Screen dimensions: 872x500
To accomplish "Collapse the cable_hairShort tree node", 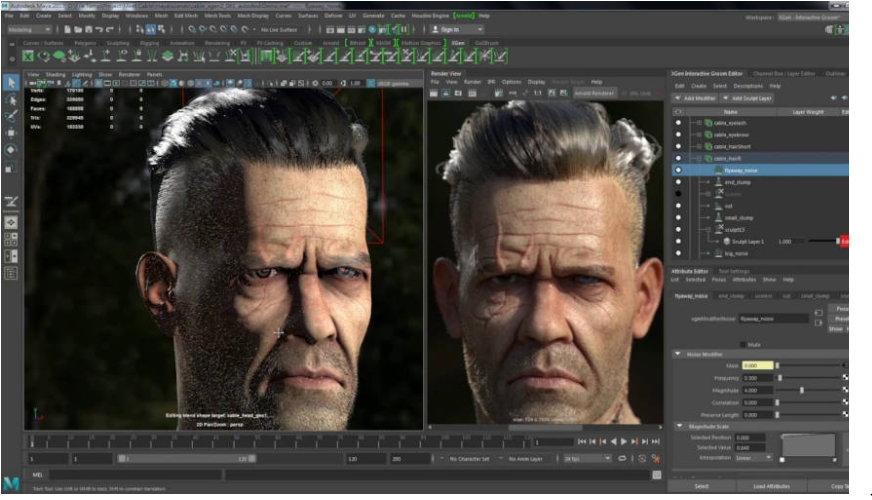I will 699,146.
